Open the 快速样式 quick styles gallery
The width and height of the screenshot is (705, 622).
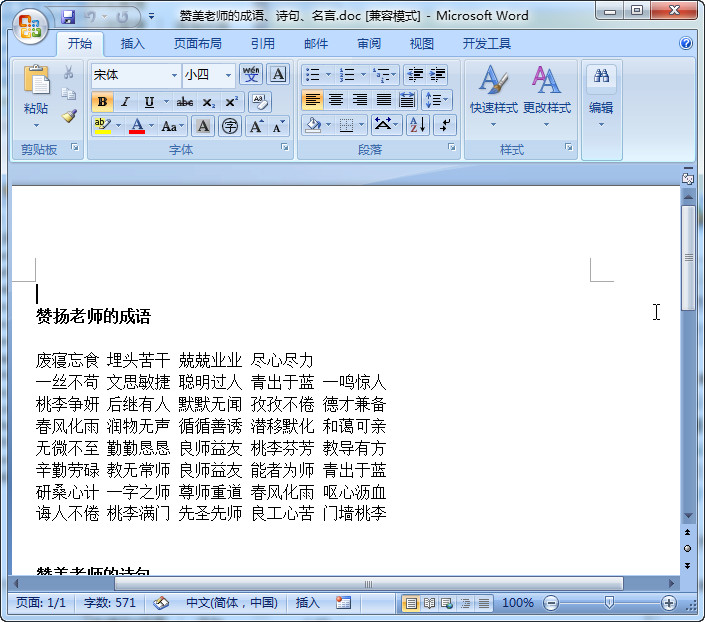(x=494, y=96)
